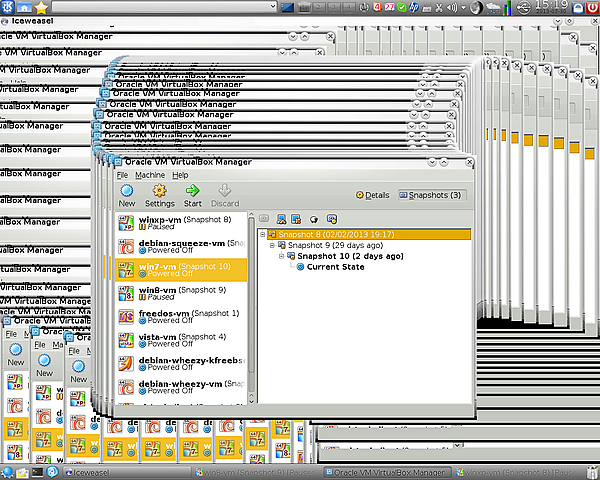This screenshot has width=600, height=480.
Task: Click the Iceweasel taskbar button
Action: [90, 471]
